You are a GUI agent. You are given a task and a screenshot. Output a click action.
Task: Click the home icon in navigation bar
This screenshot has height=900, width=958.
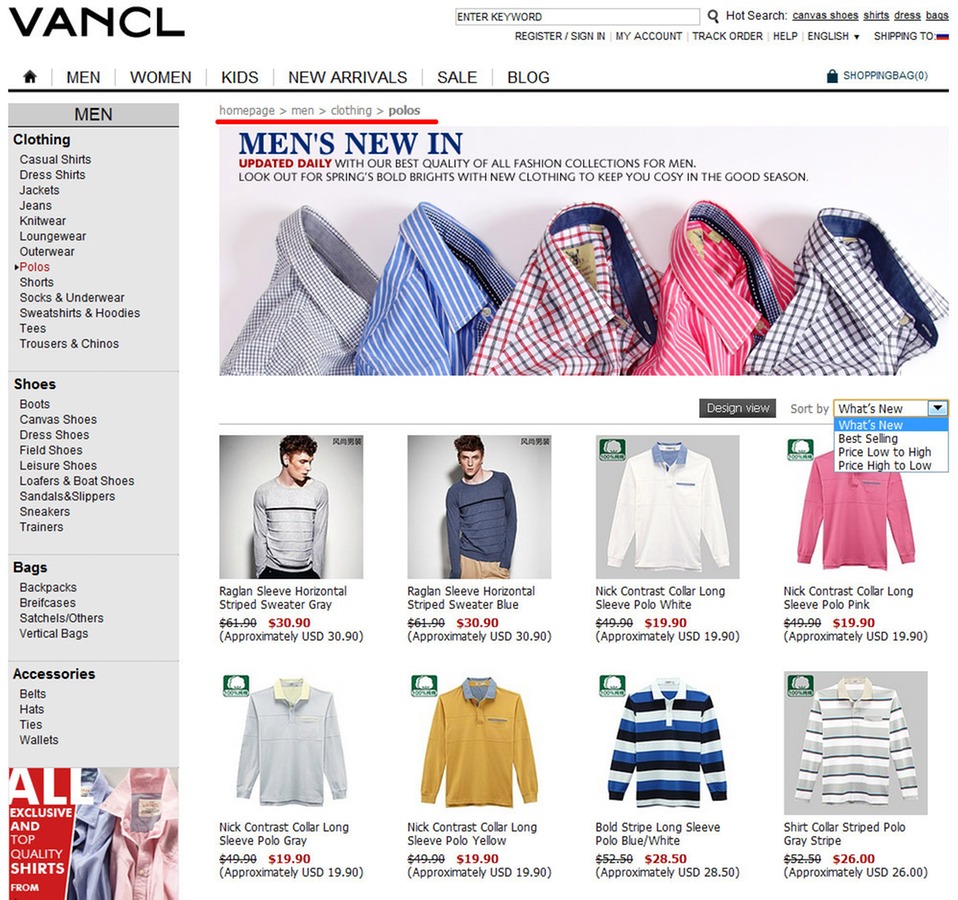(30, 77)
